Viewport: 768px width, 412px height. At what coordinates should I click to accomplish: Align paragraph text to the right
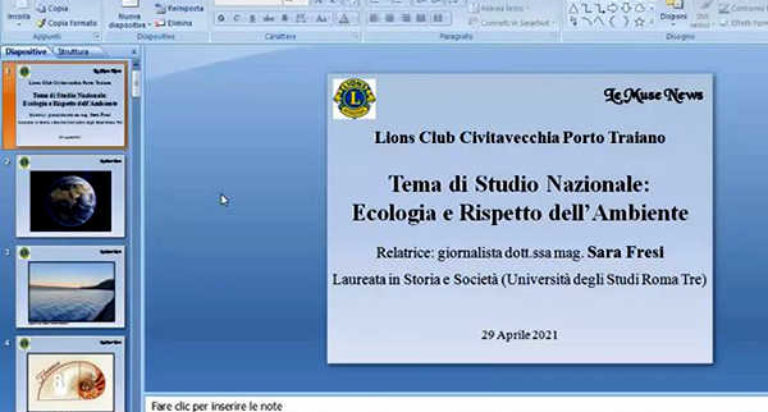pos(406,18)
